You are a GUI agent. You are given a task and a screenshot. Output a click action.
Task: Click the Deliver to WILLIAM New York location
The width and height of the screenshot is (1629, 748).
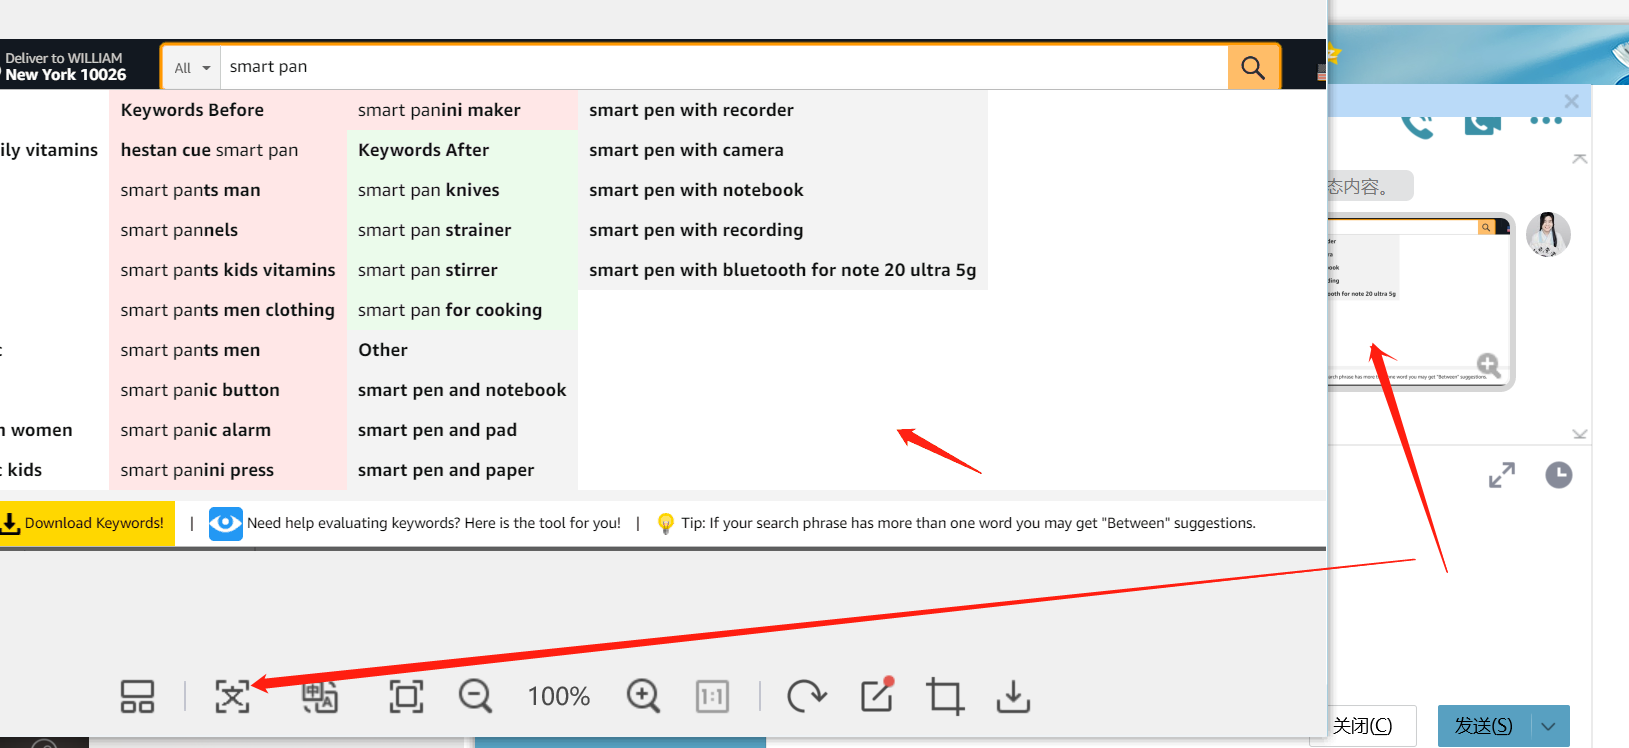pyautogui.click(x=64, y=66)
